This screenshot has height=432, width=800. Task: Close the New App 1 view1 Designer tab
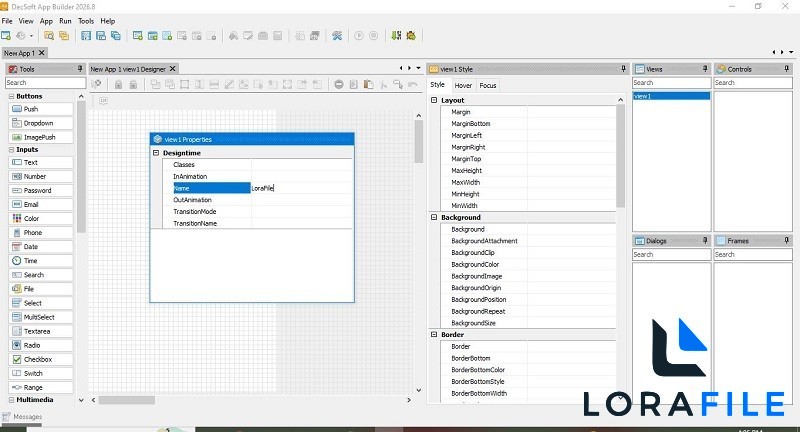click(x=172, y=69)
